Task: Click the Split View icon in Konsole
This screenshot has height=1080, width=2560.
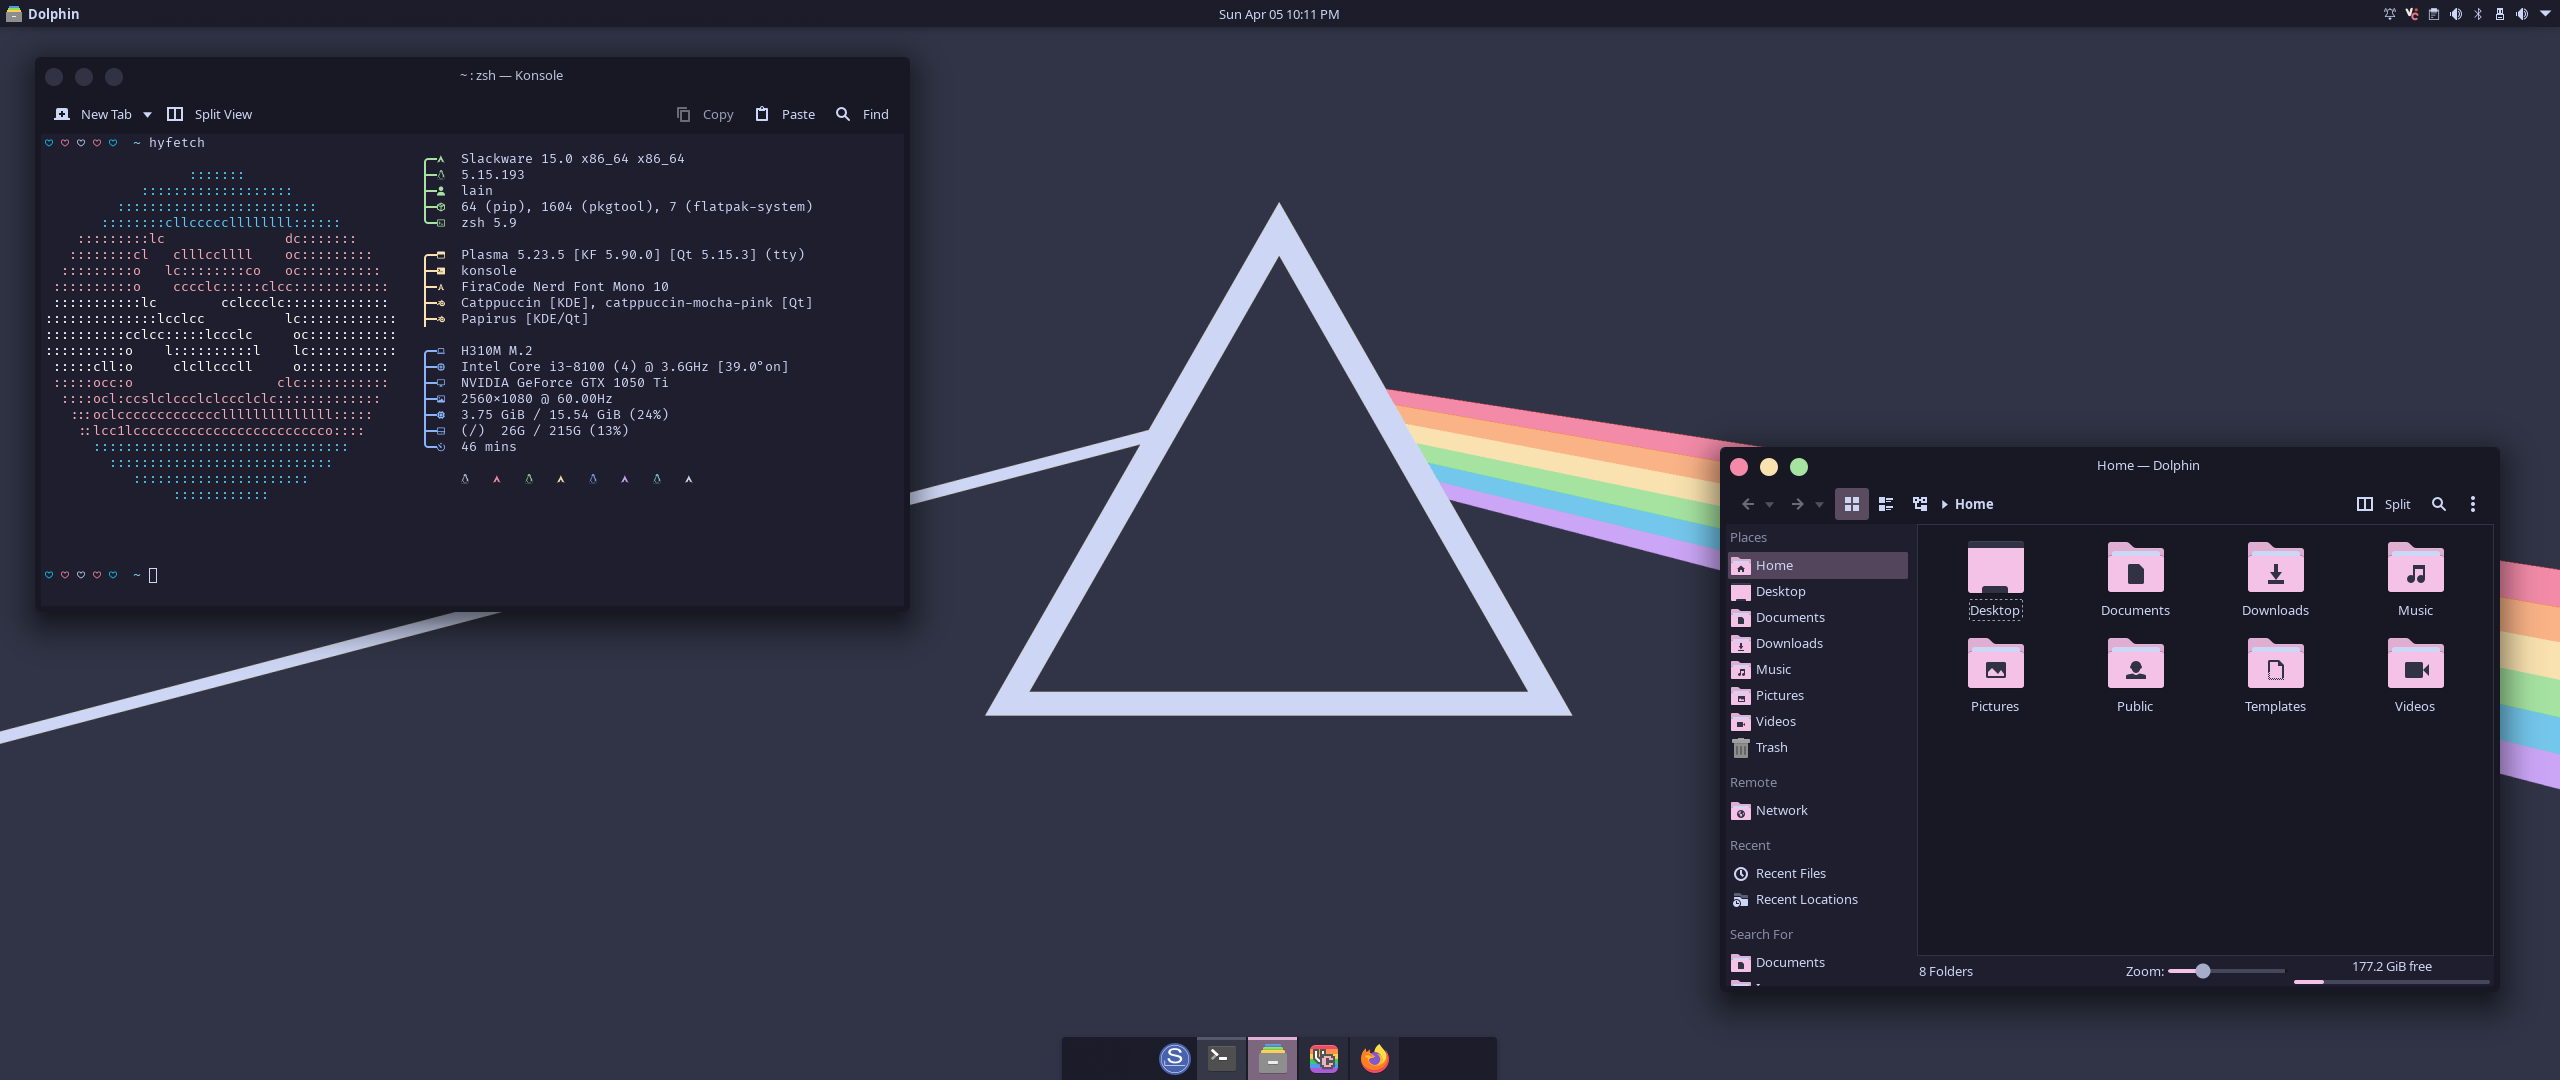Action: (175, 114)
